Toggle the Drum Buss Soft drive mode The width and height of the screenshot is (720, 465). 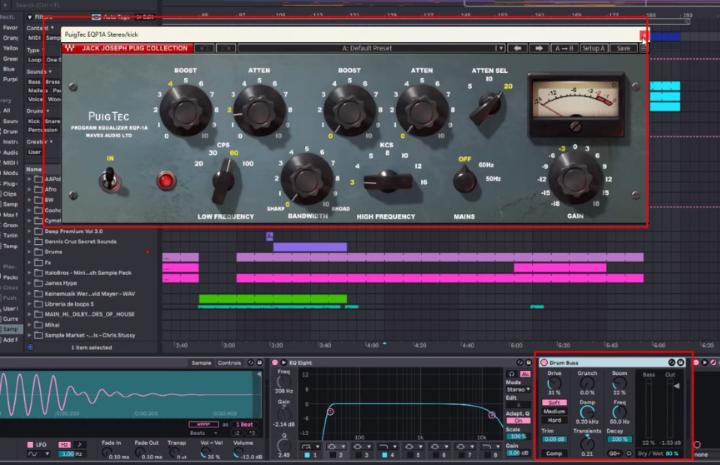point(553,402)
